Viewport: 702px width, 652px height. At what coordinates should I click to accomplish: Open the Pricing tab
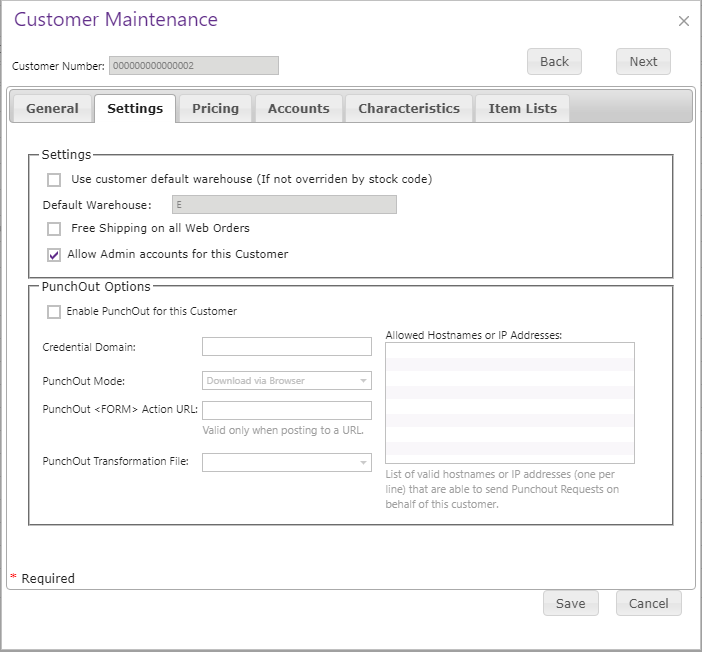click(215, 109)
